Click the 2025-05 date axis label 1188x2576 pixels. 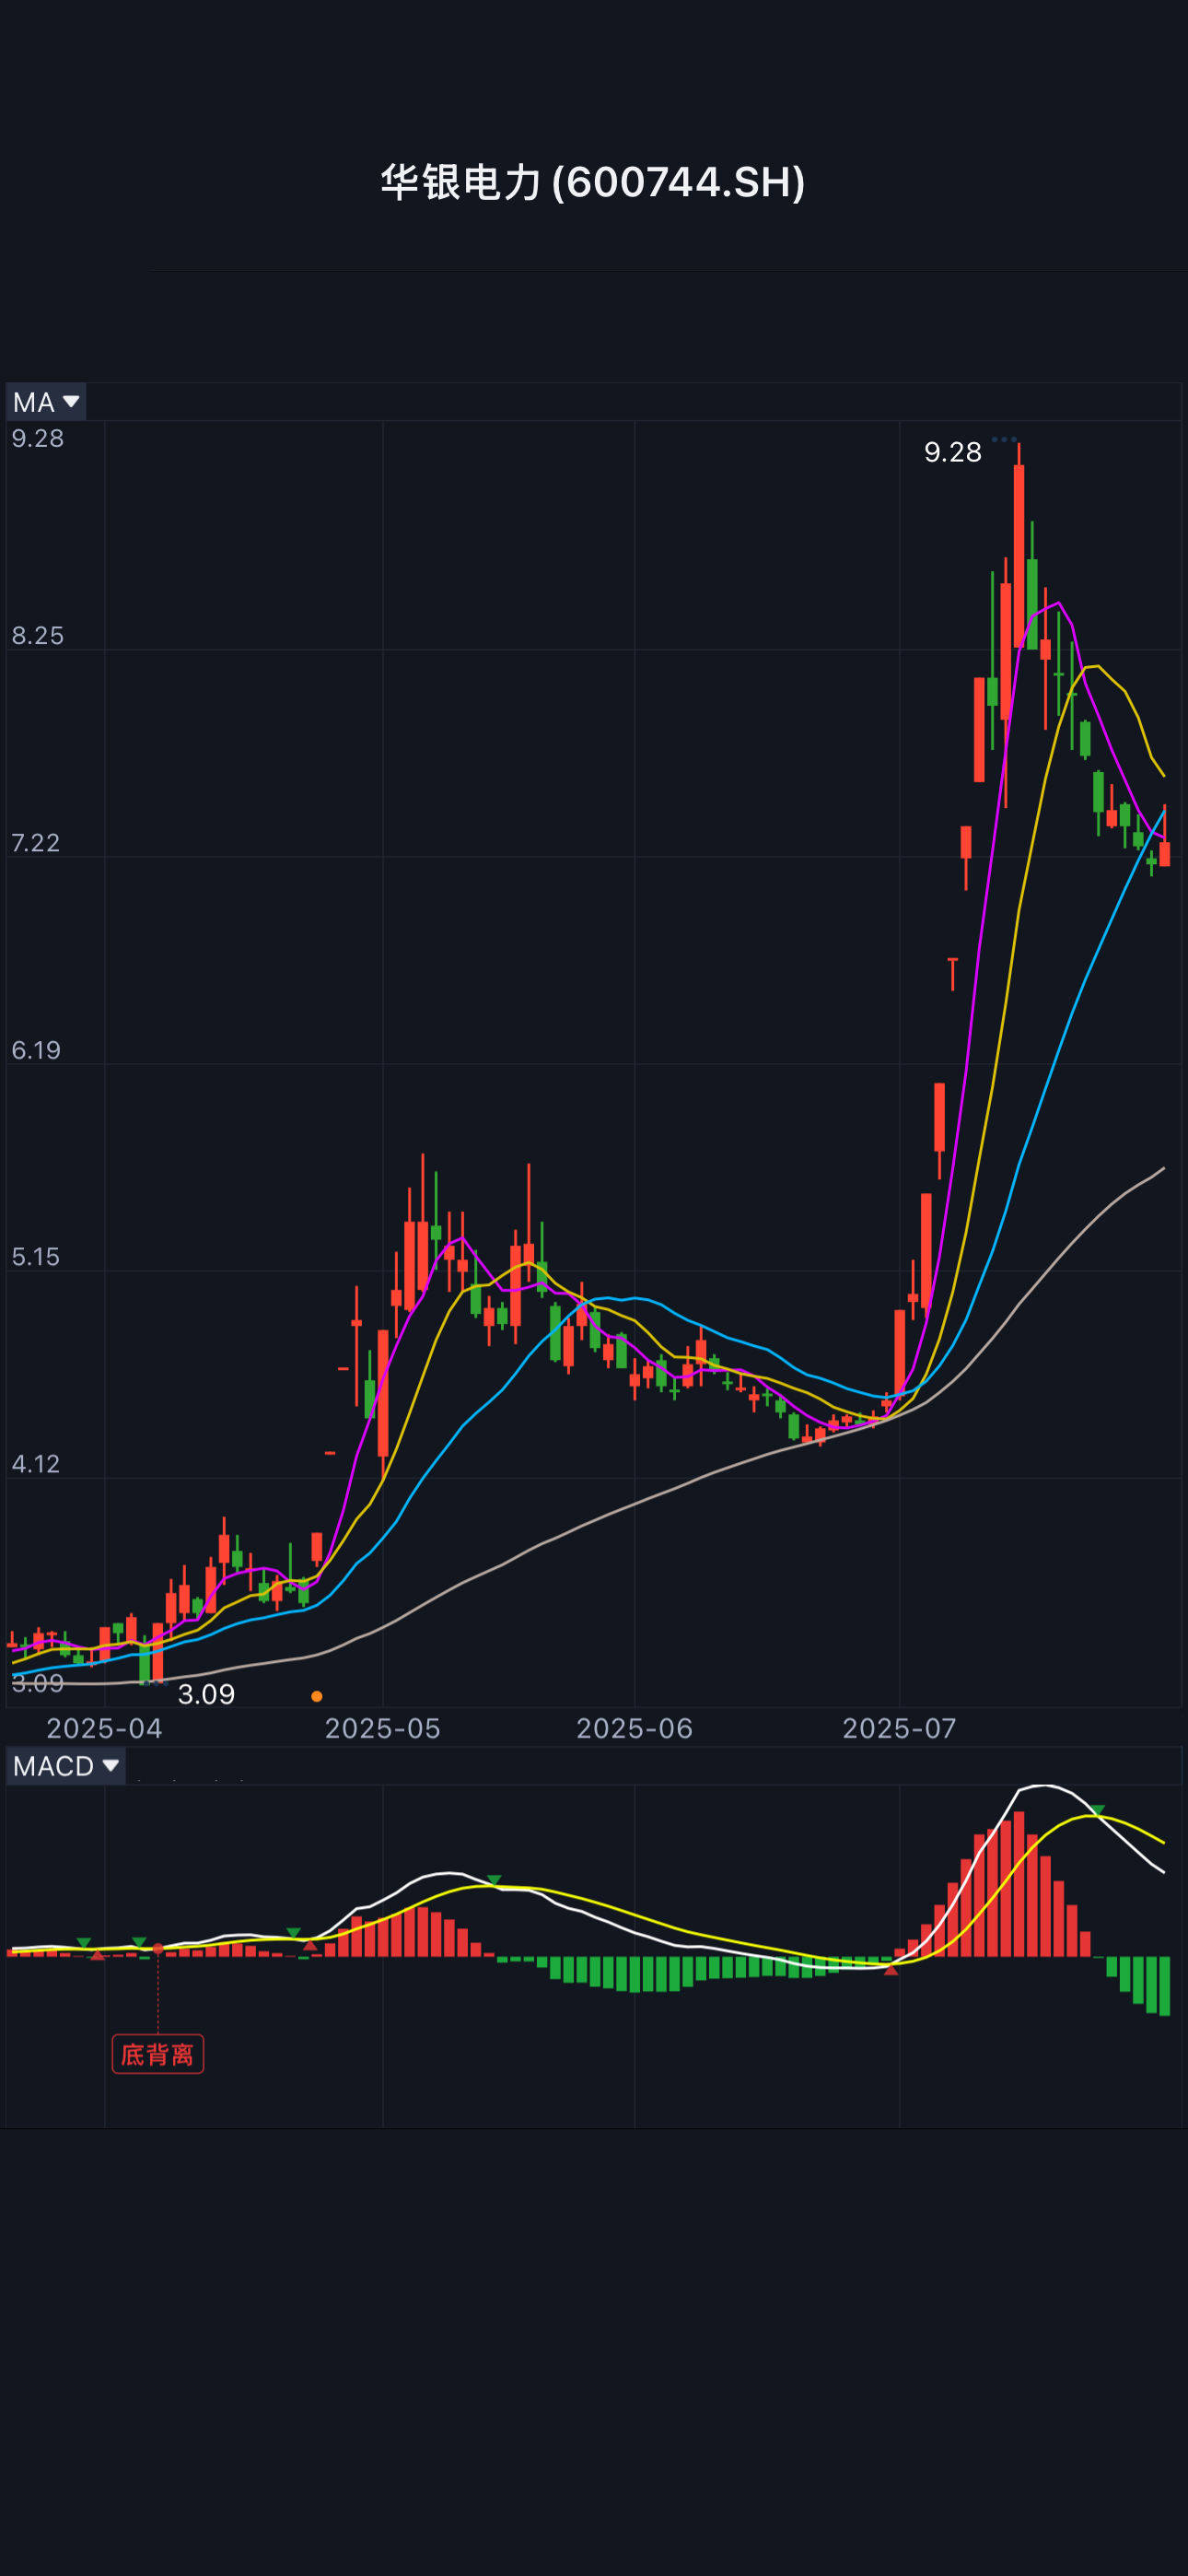382,1728
